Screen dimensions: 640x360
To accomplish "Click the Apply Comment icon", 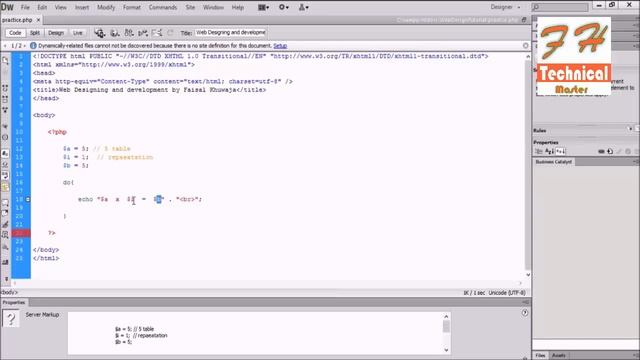I will pos(5,202).
